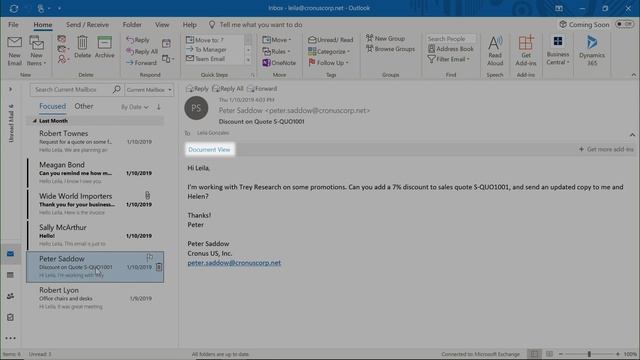
Task: Open email from Meagan Bond
Action: click(96, 173)
